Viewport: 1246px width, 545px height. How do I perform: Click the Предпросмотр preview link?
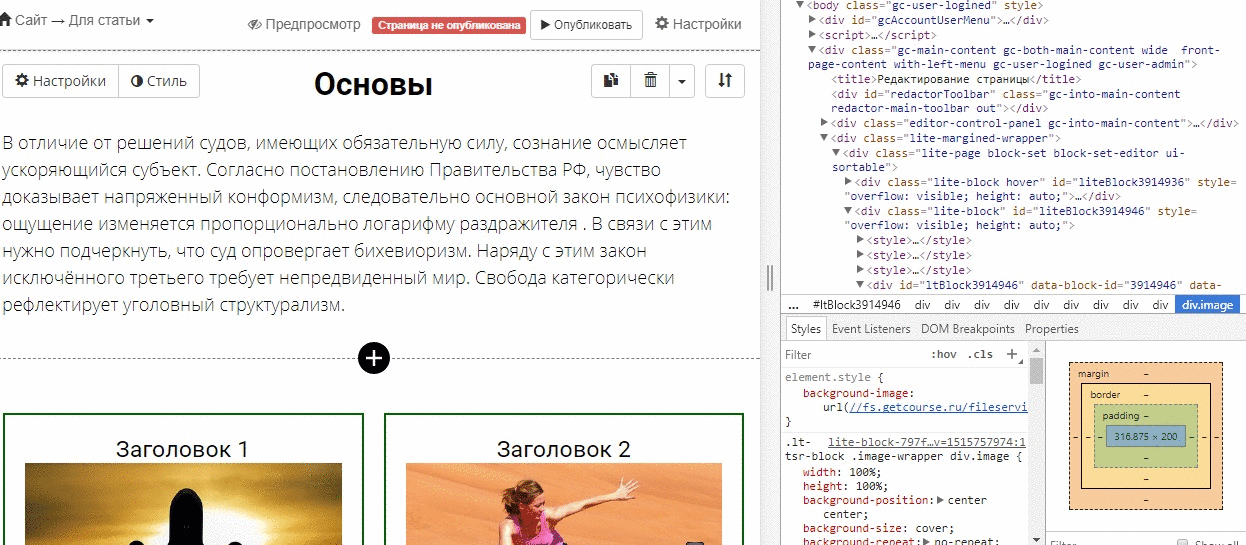(x=304, y=24)
